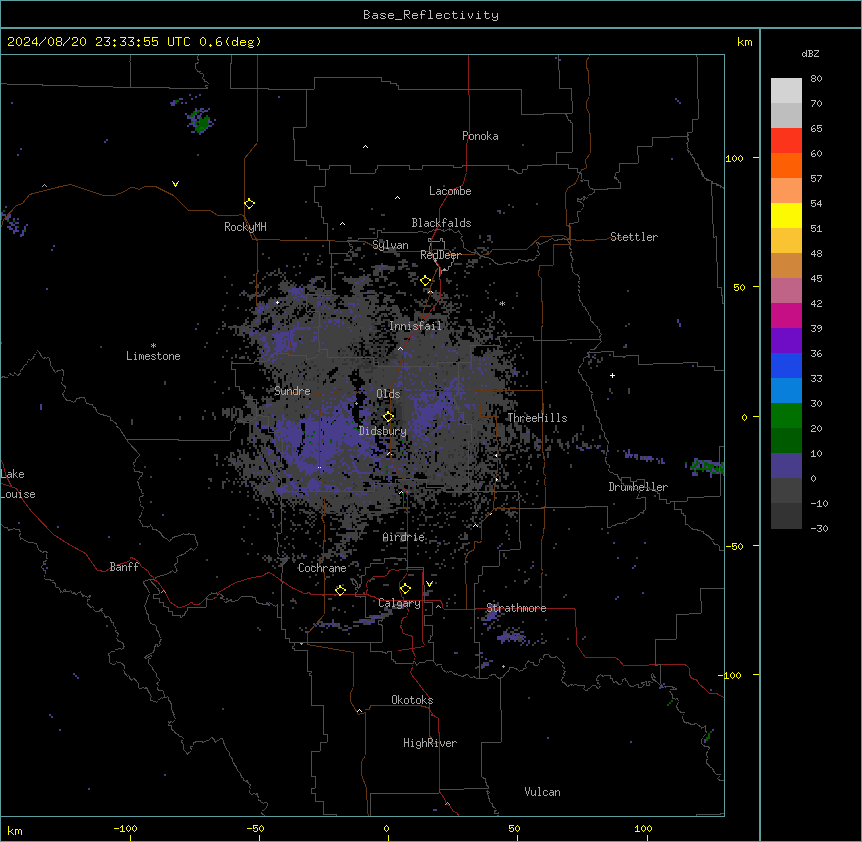Select the magenta 39-42 dBZ legend swatch

pos(786,316)
